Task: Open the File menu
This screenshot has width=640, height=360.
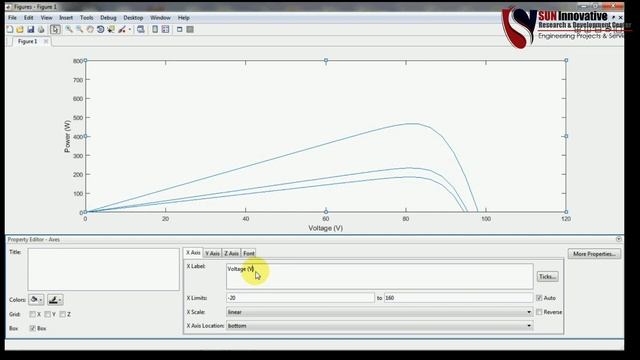Action: click(x=12, y=18)
